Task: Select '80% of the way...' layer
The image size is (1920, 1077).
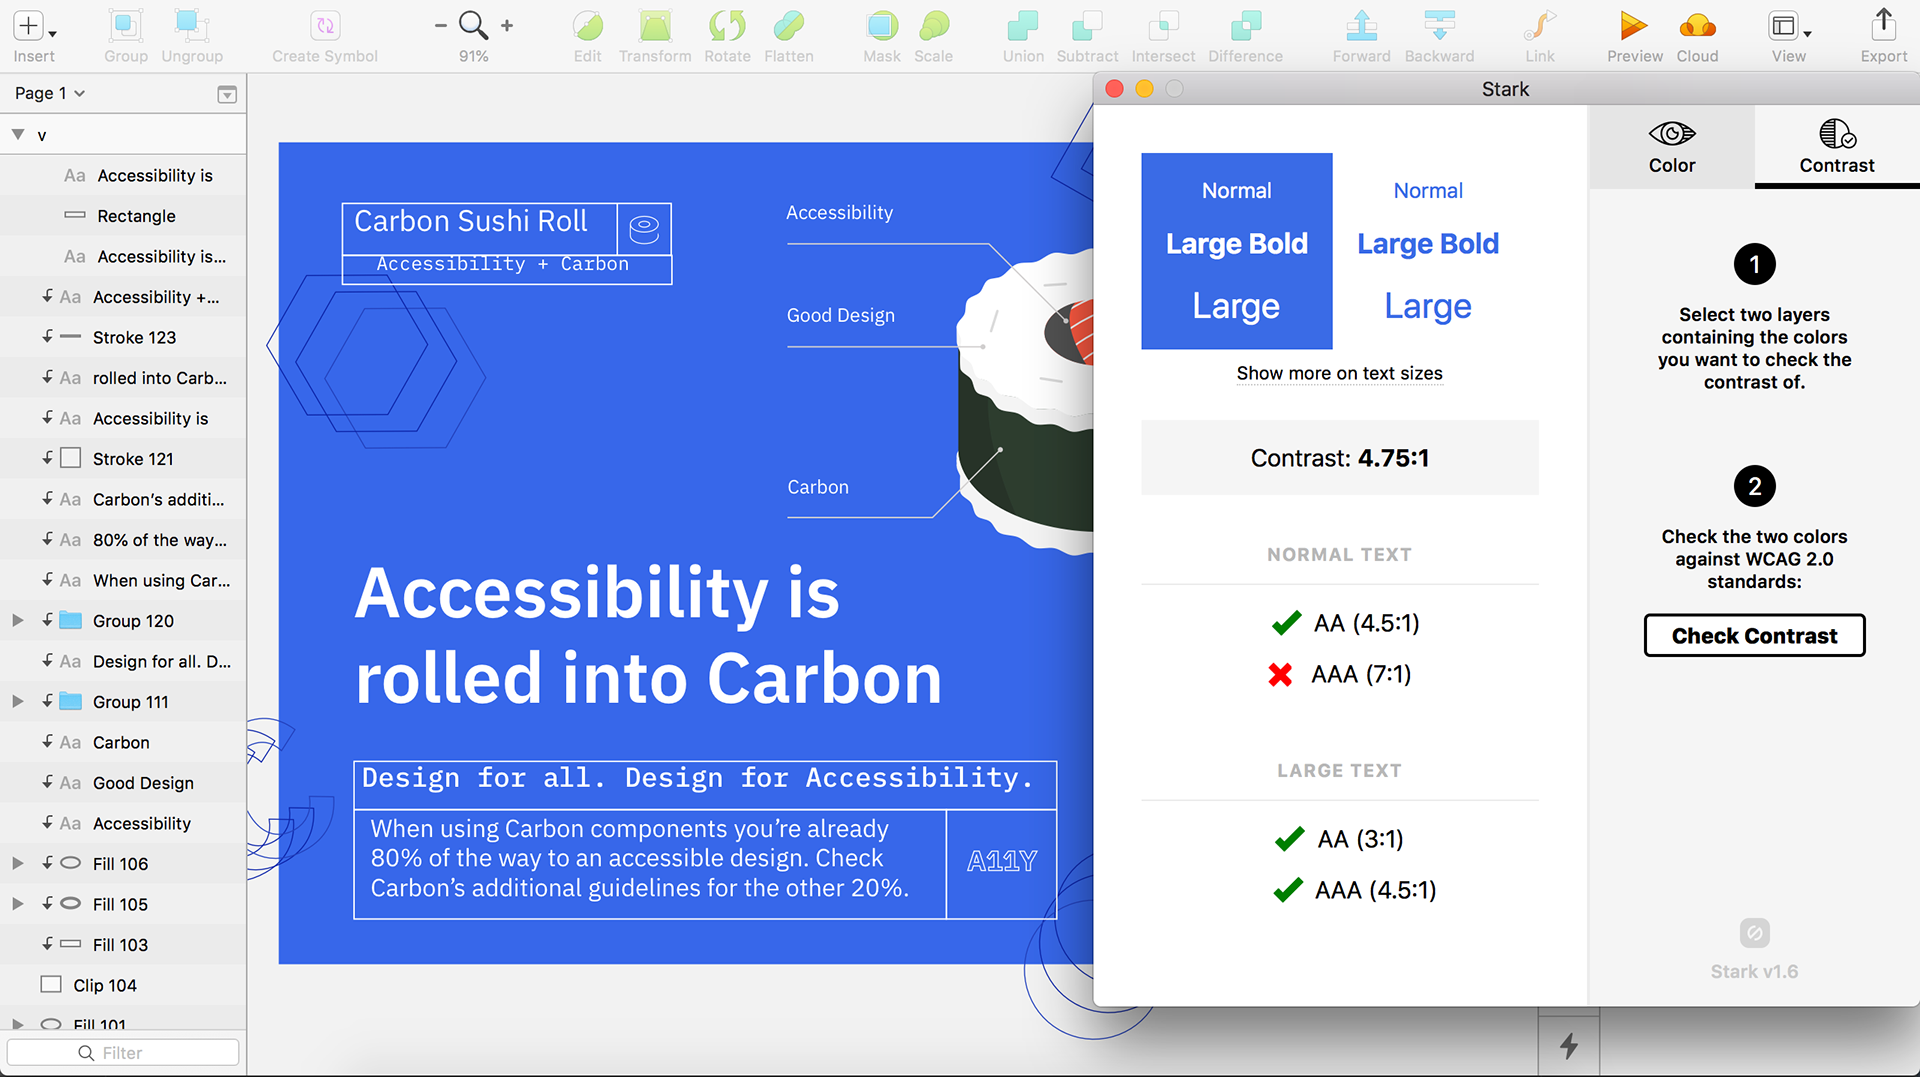Action: point(123,539)
